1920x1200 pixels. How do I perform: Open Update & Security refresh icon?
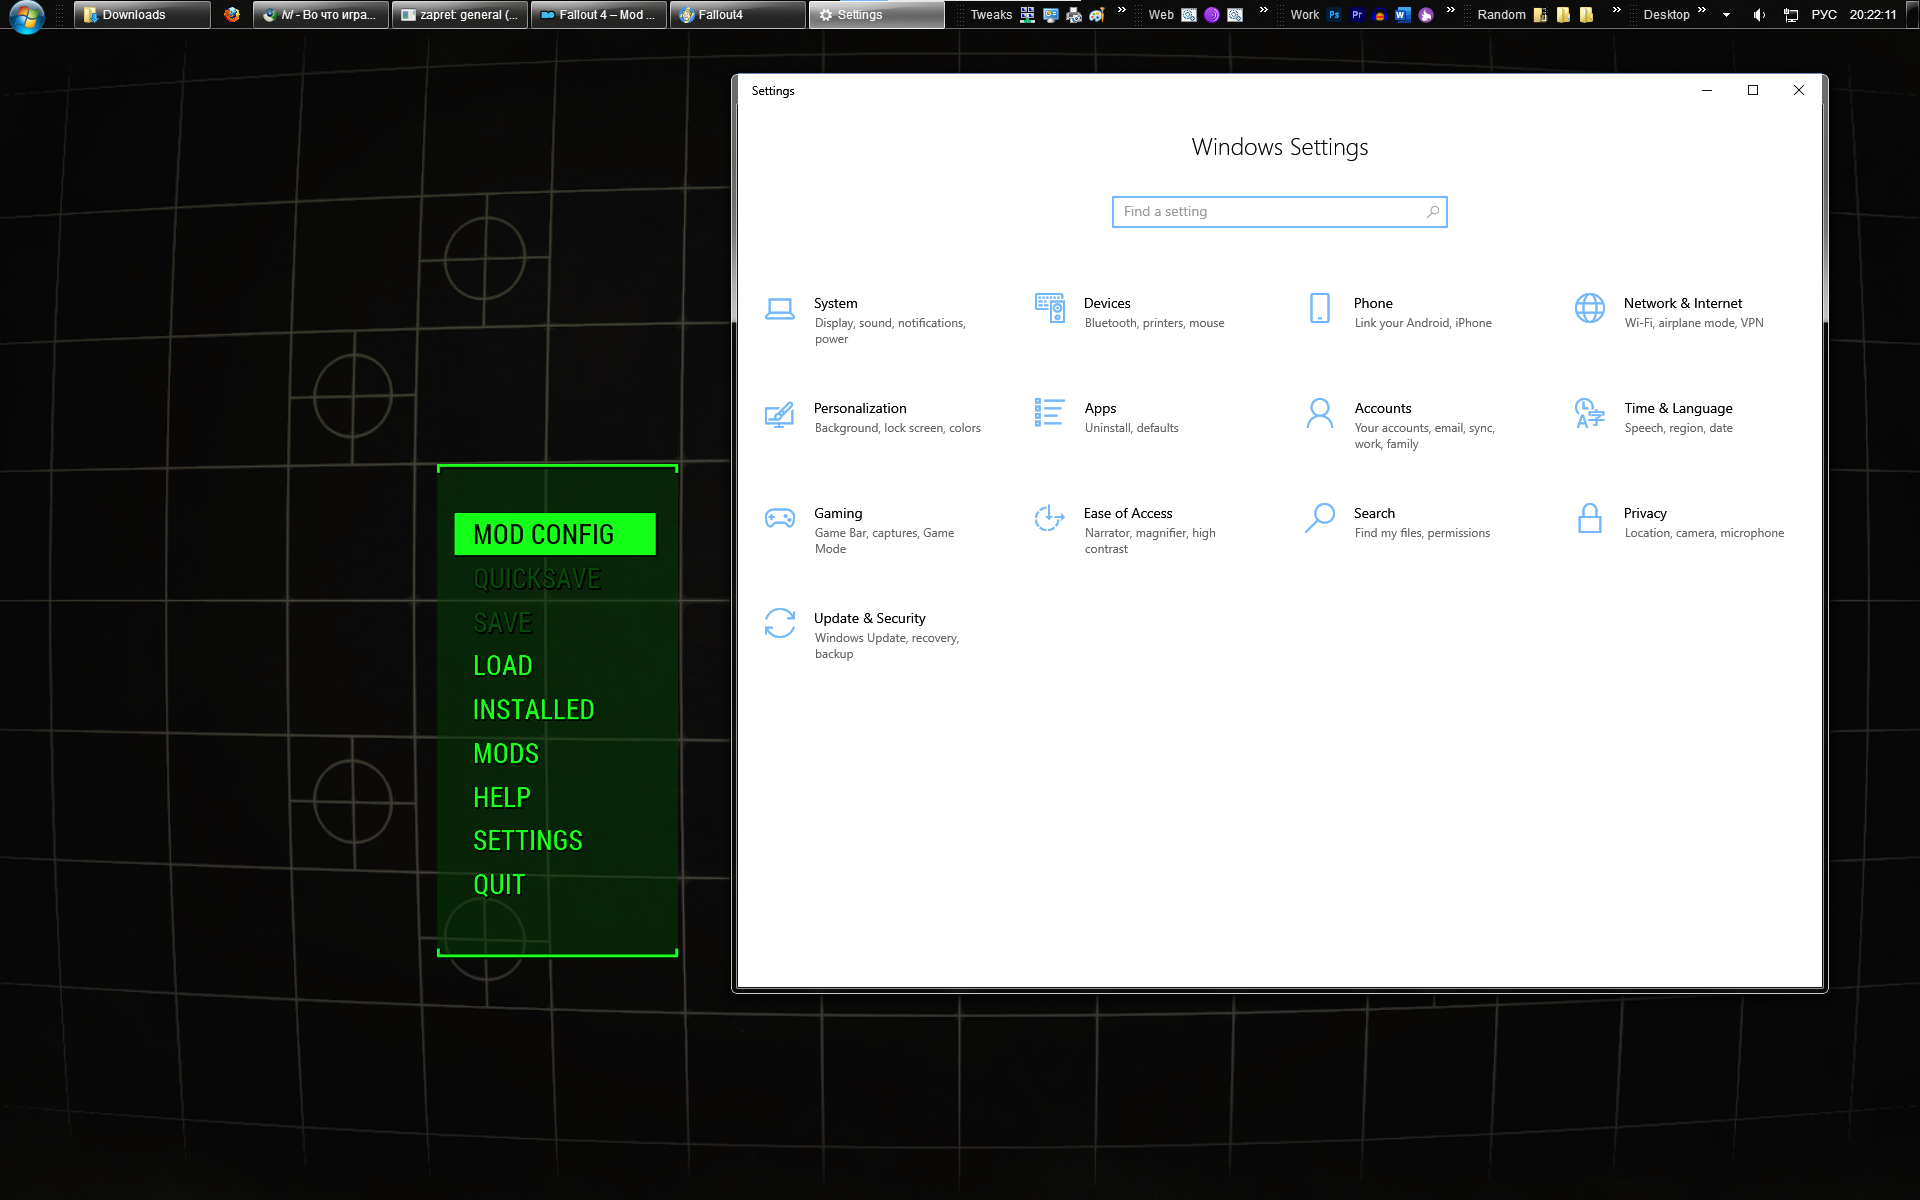tap(779, 623)
